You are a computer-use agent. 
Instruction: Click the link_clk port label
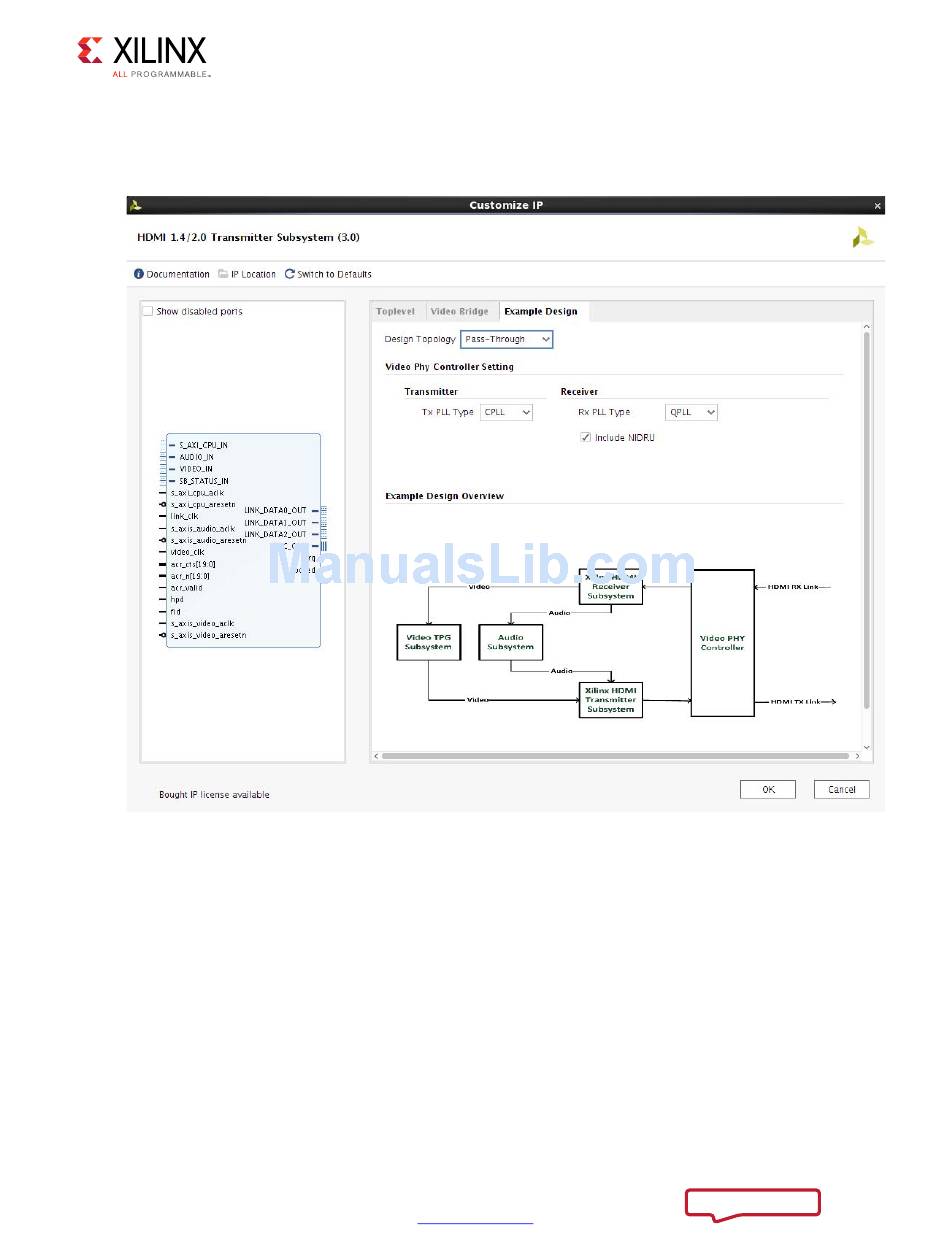(x=184, y=517)
